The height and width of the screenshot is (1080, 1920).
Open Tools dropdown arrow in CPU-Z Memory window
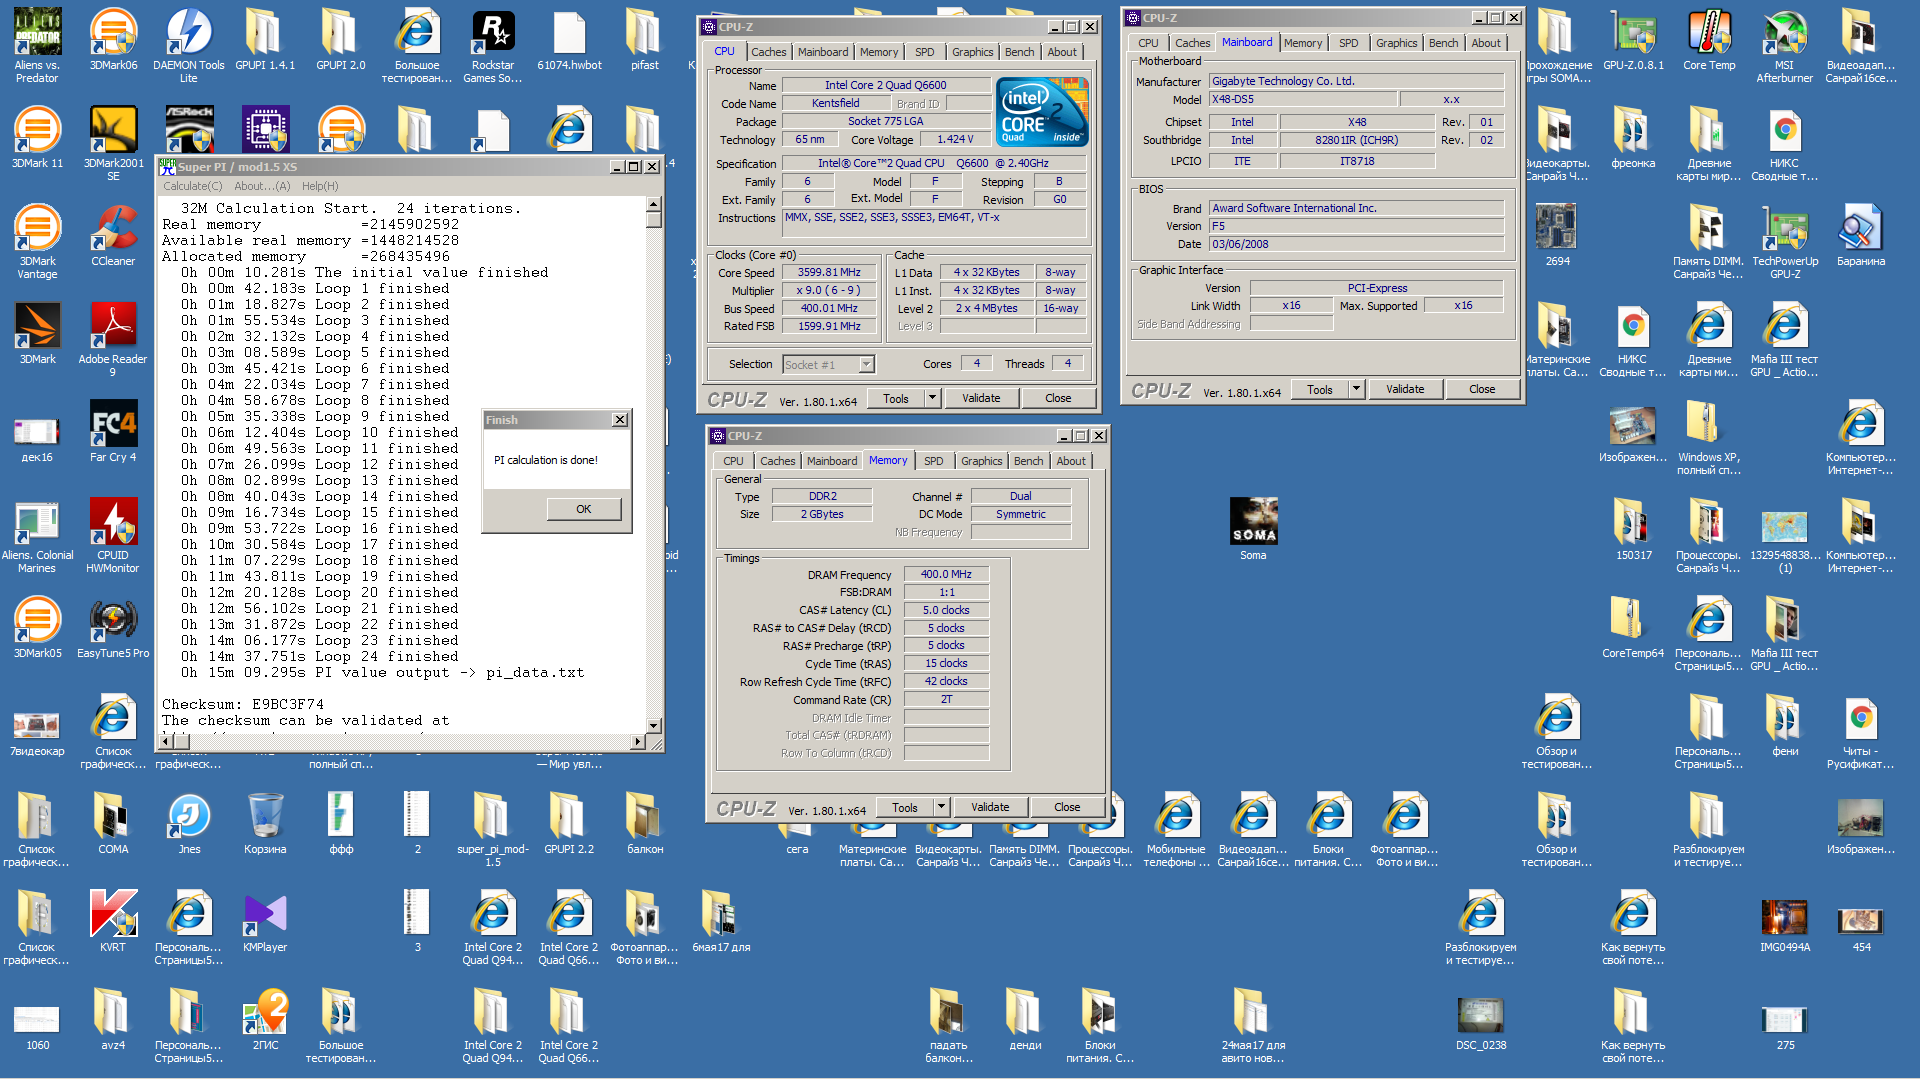click(941, 807)
